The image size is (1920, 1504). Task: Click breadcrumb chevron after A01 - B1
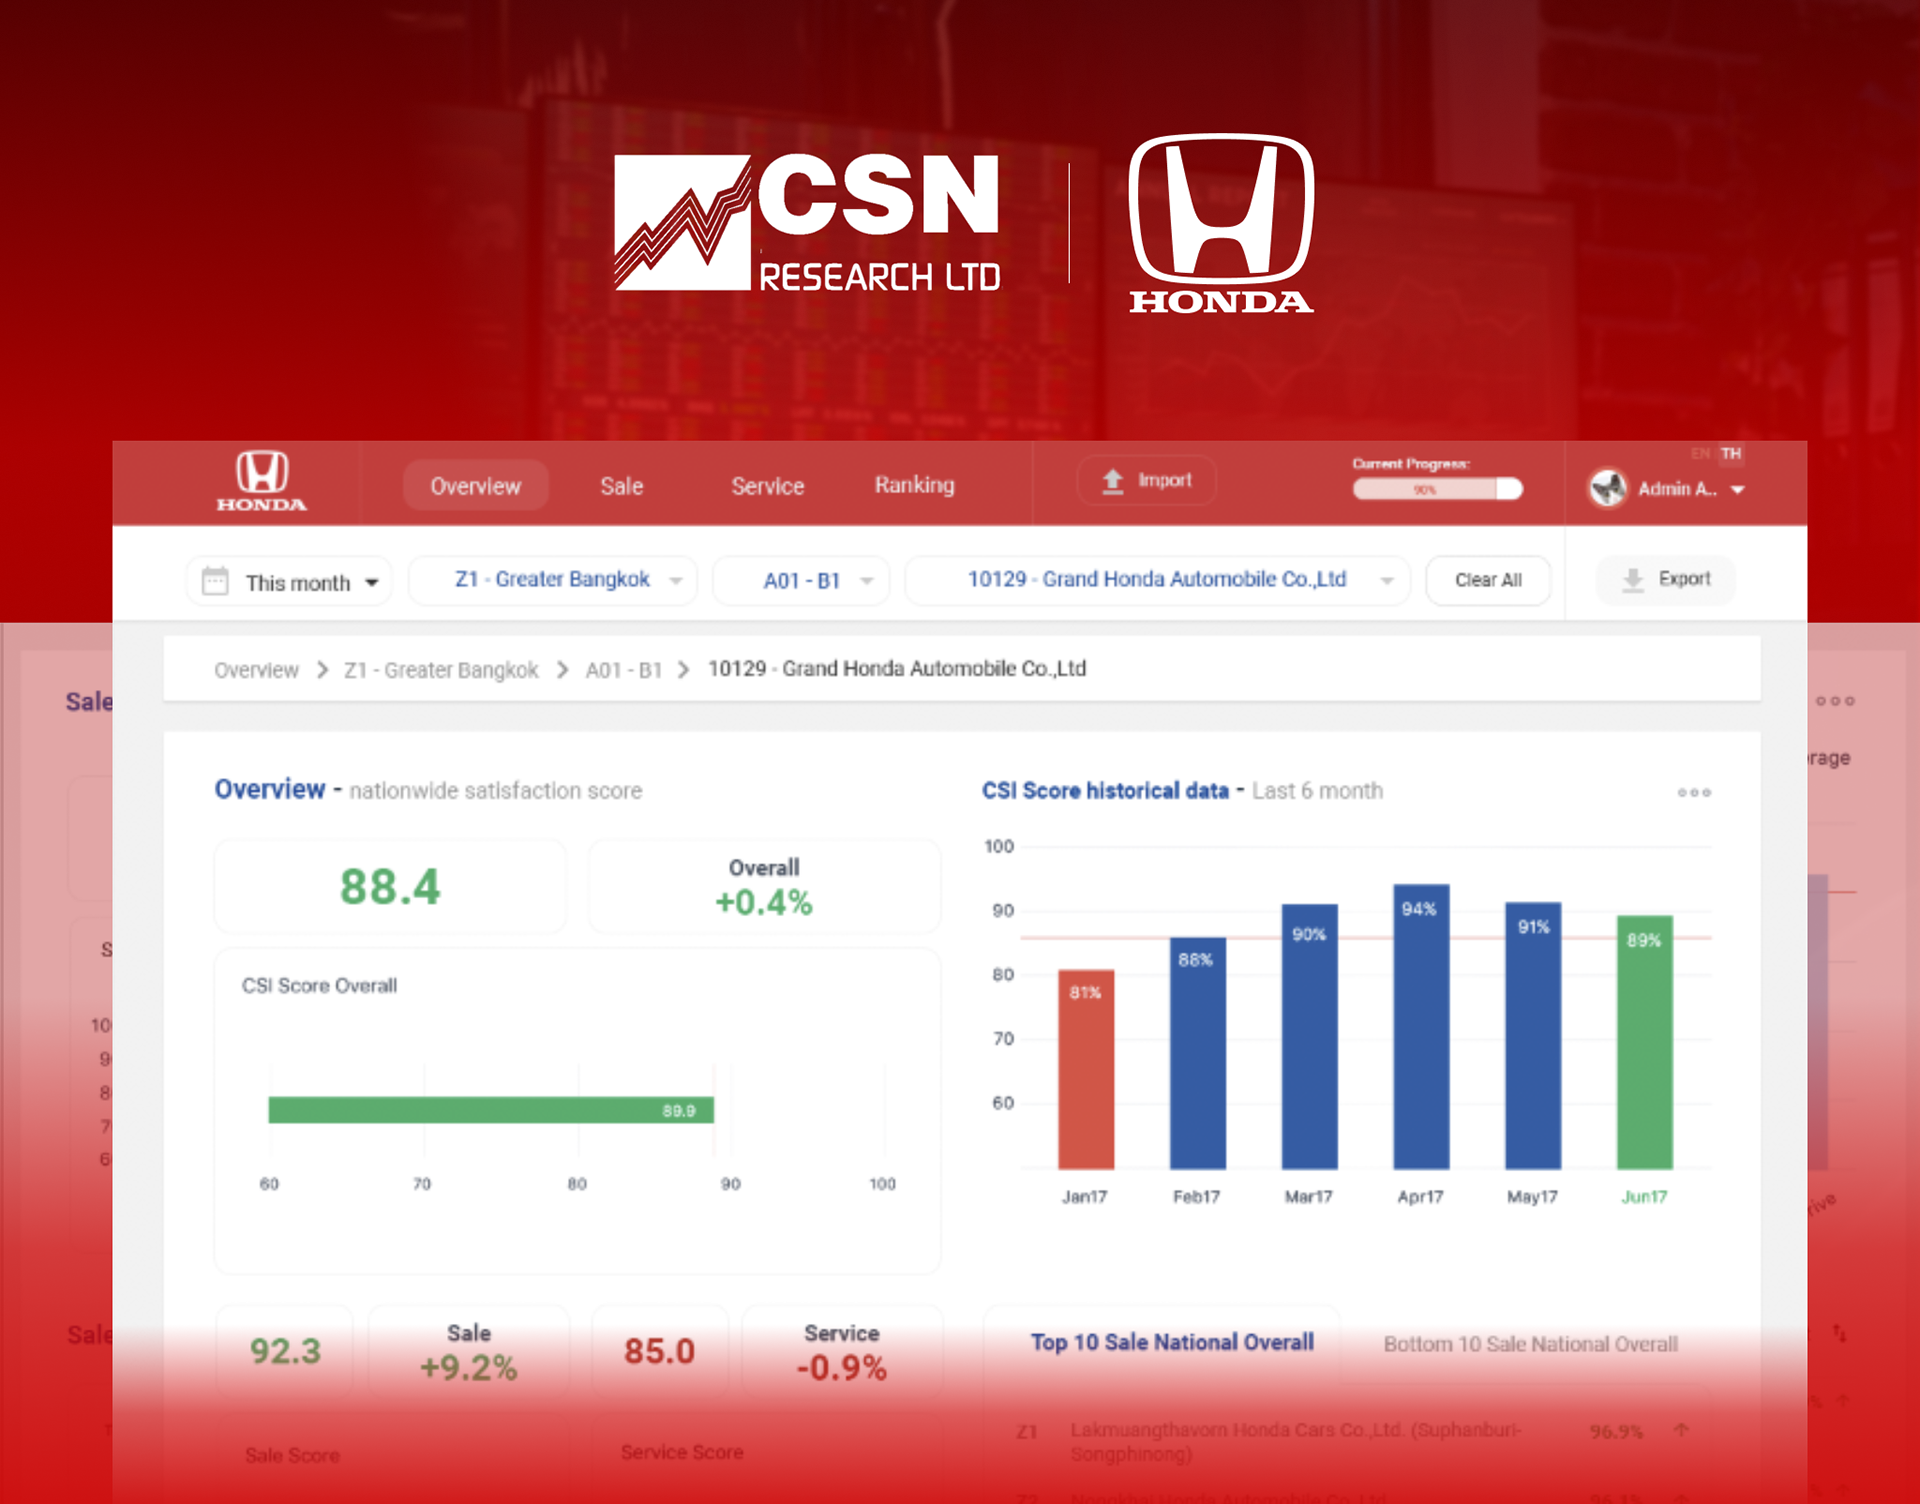point(683,670)
